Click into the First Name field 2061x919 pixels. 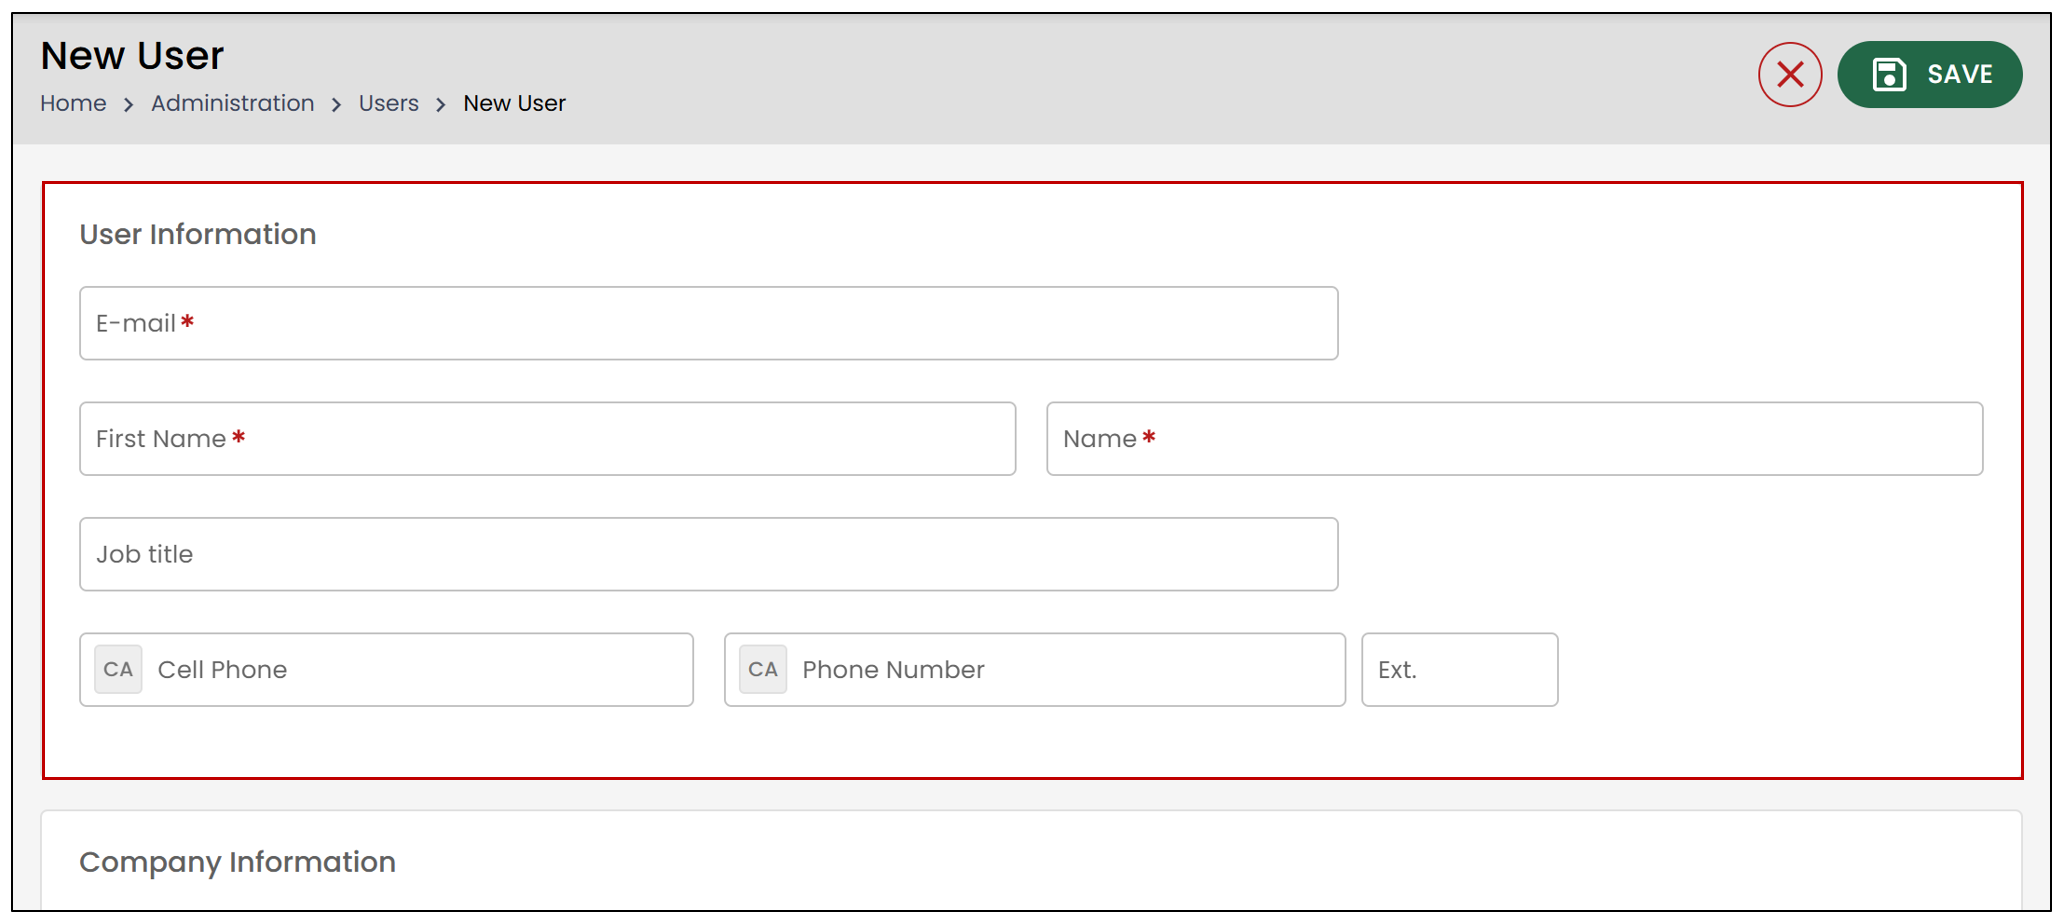coord(547,438)
